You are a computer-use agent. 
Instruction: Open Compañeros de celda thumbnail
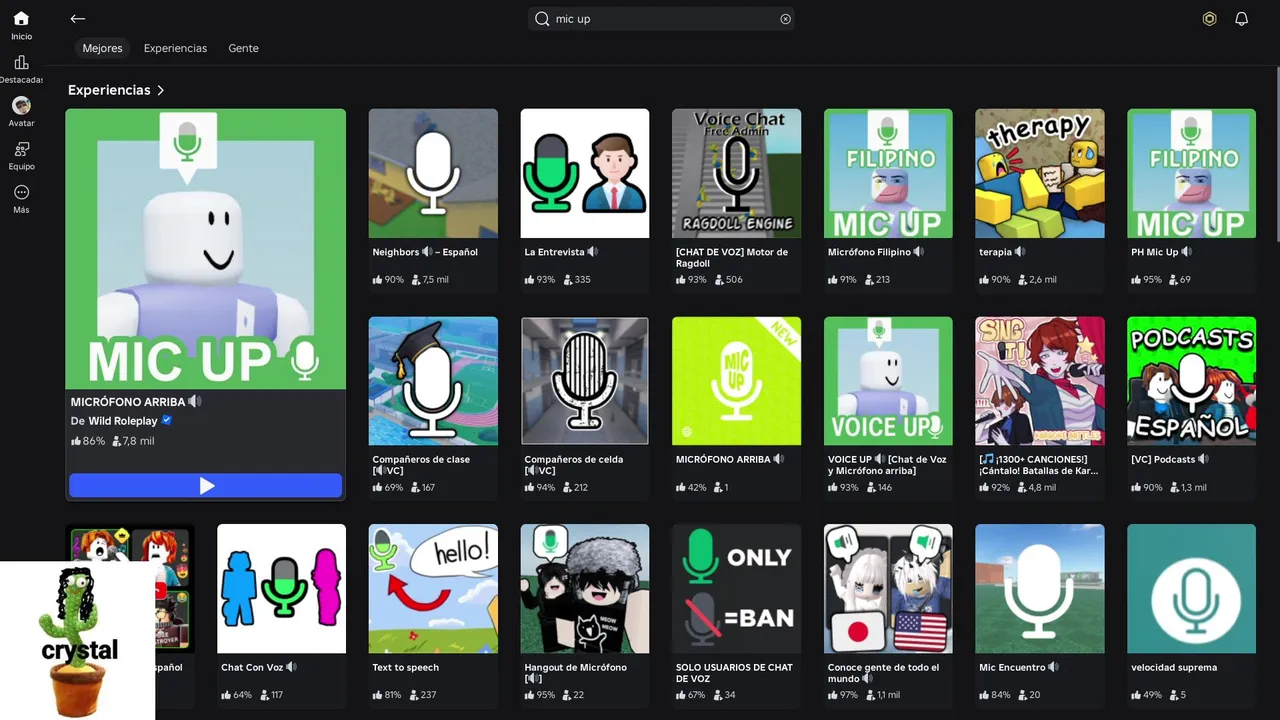pos(585,381)
